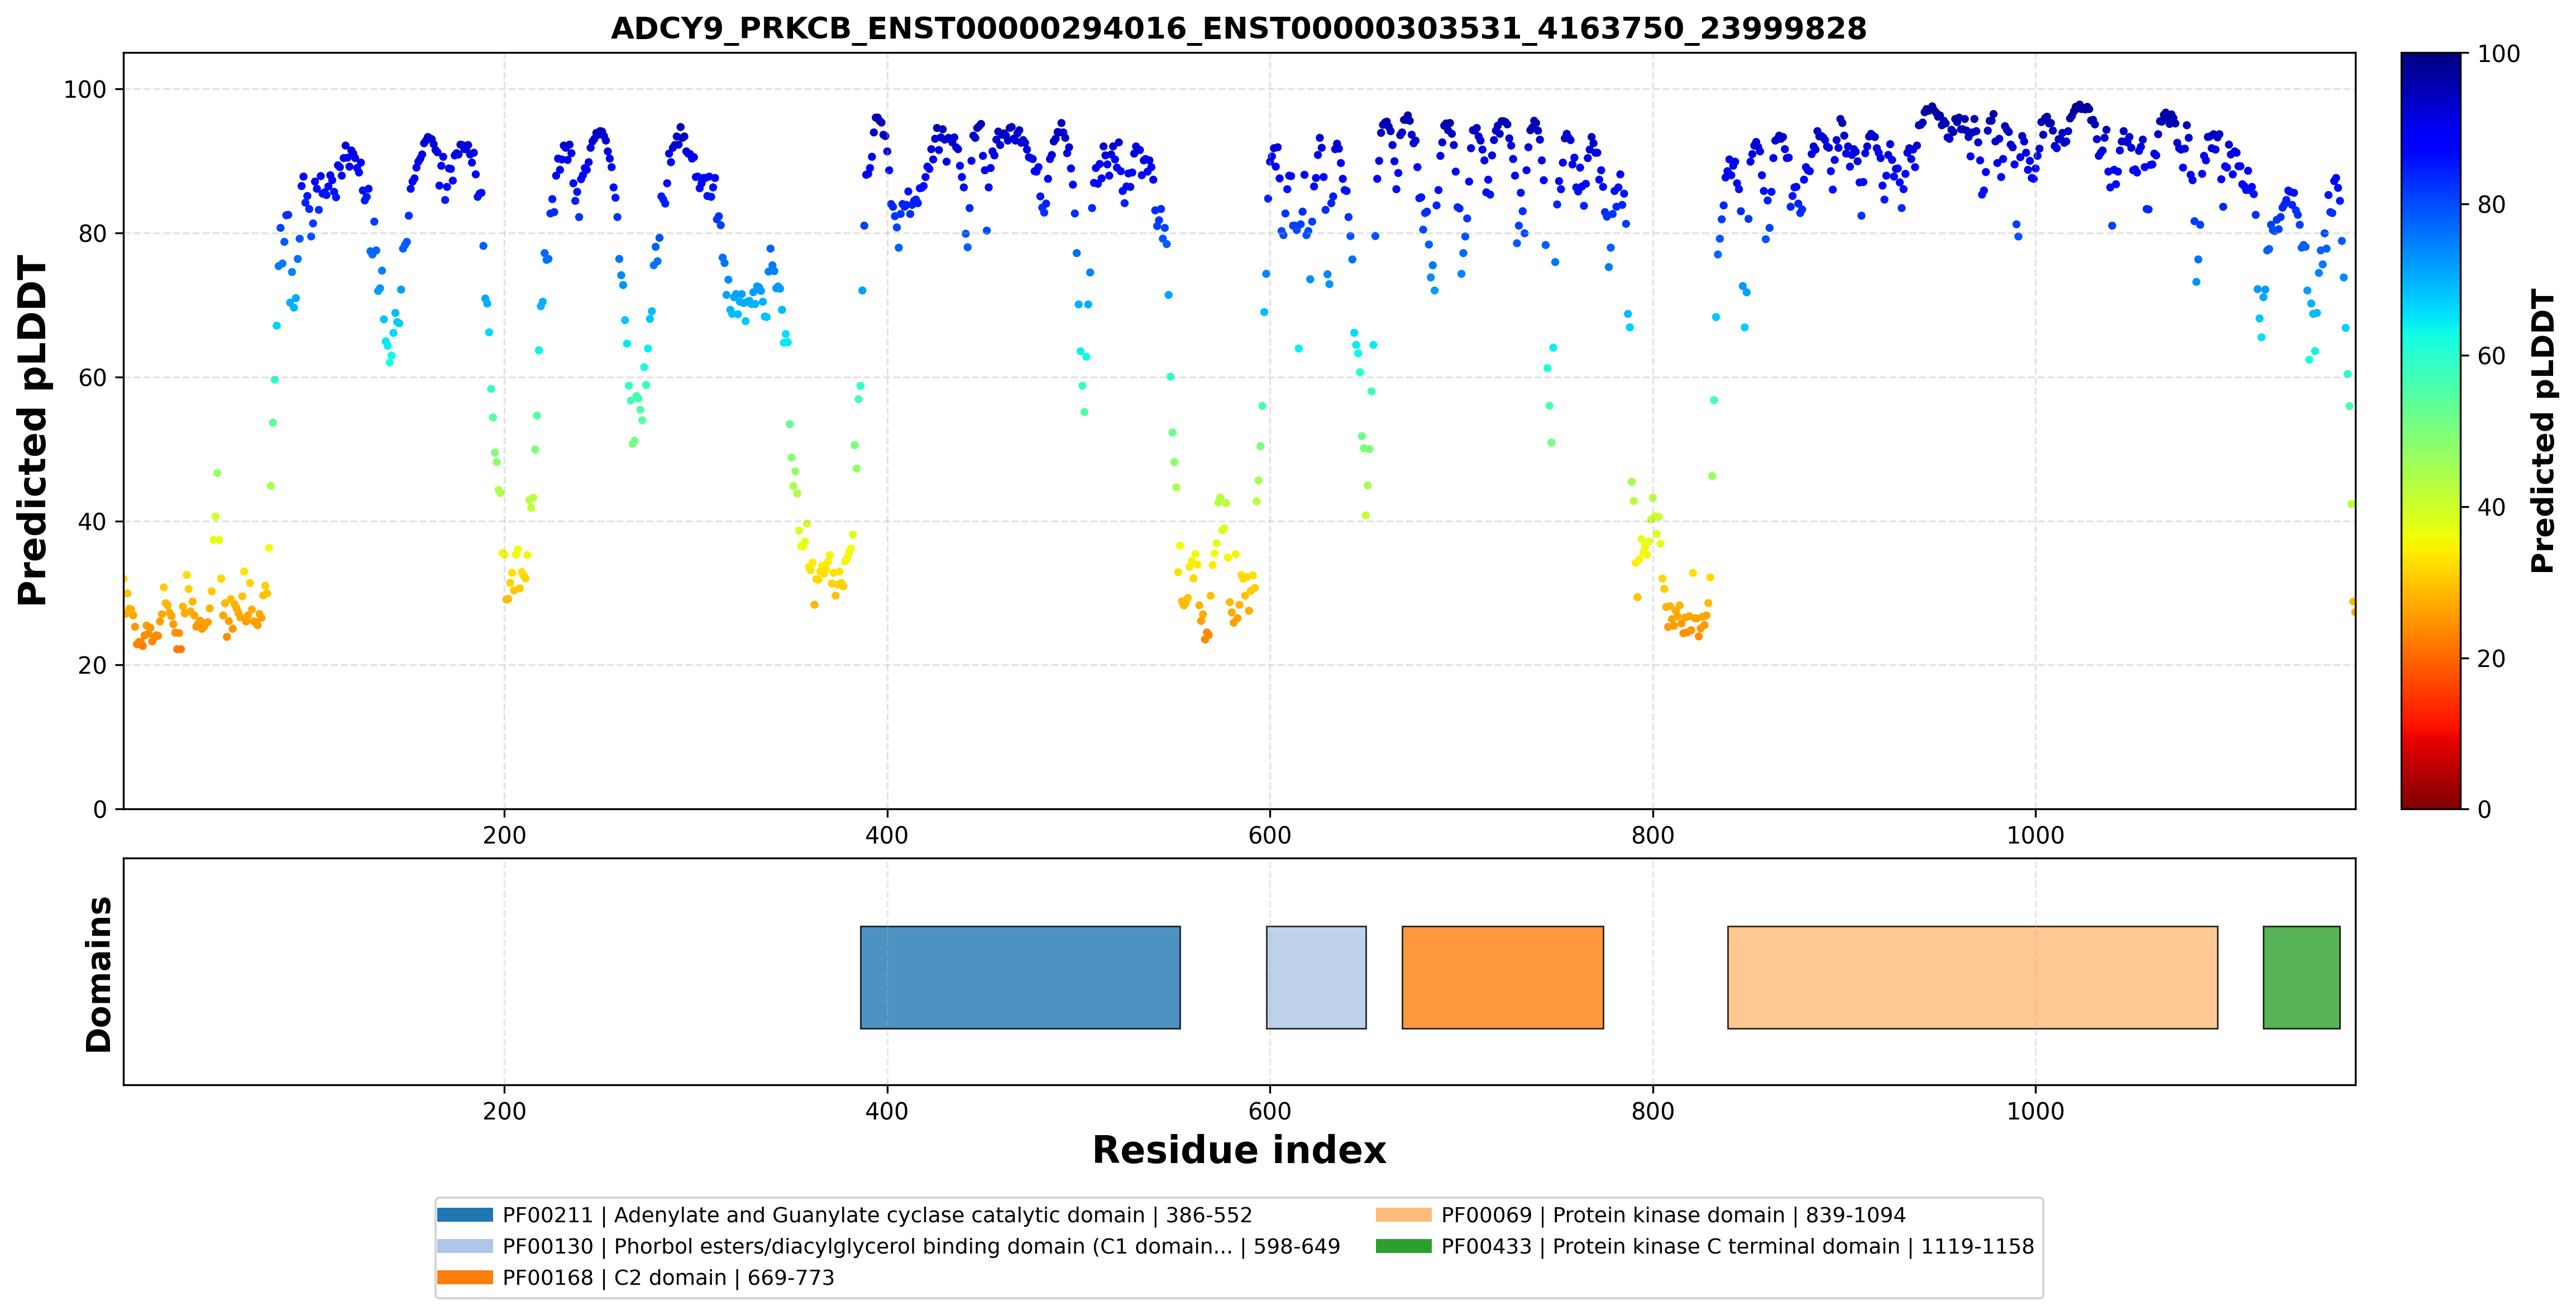Select the Adenylate cyclase domain bar
The height and width of the screenshot is (1315, 2576).
[1020, 977]
